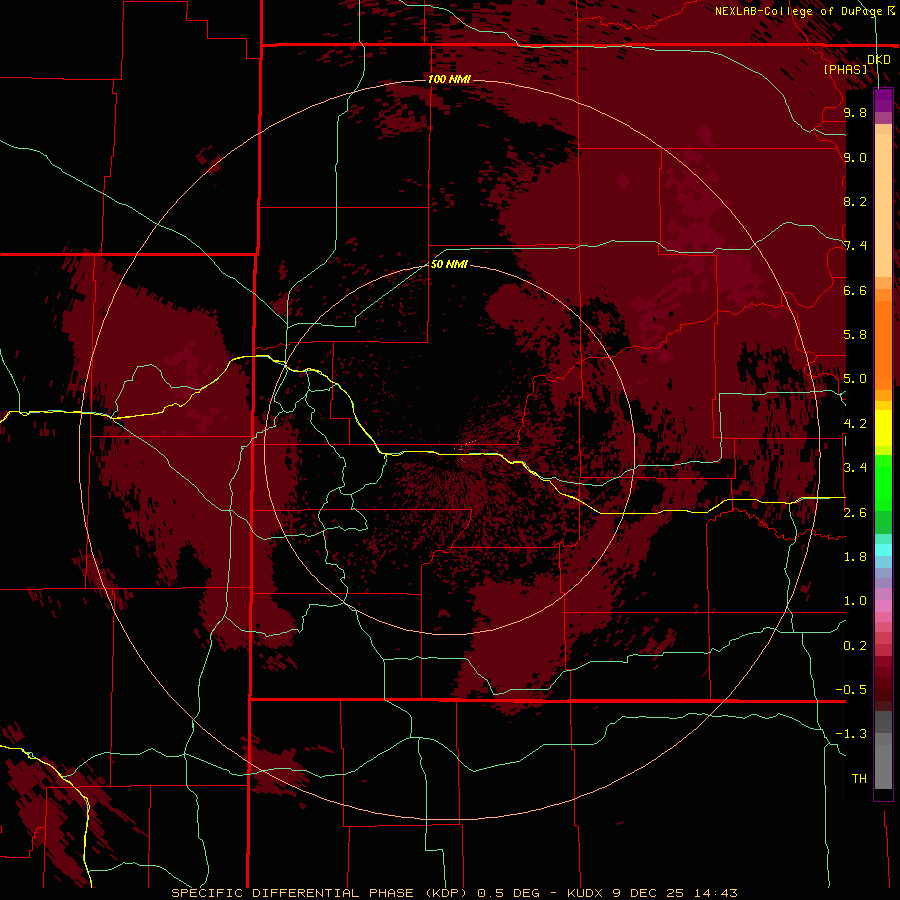Click the 0.2 colorbar scale value

click(855, 645)
